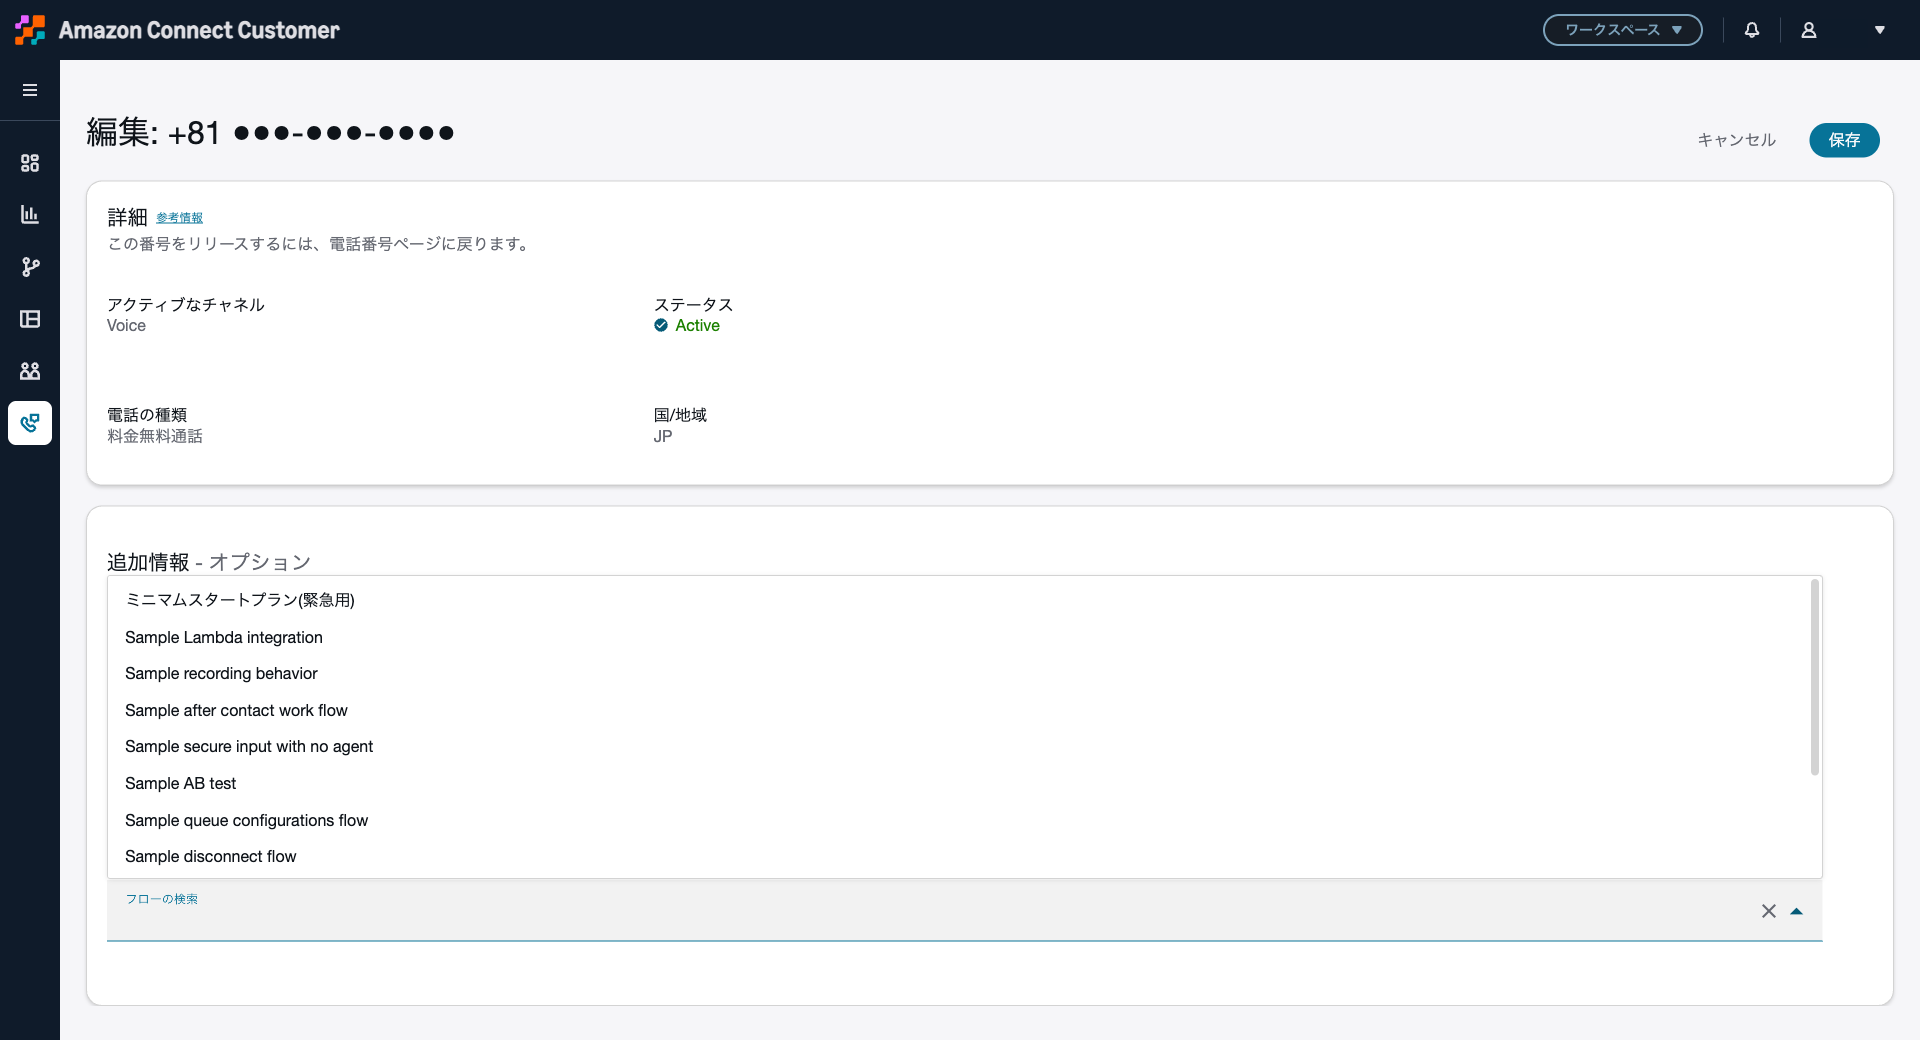Open notifications bell icon
Image resolution: width=1920 pixels, height=1040 pixels.
click(1752, 30)
